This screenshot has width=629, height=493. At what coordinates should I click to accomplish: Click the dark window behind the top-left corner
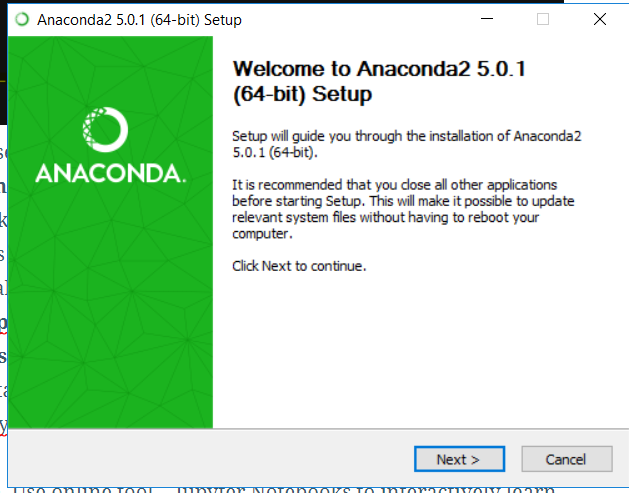(x=3, y=60)
